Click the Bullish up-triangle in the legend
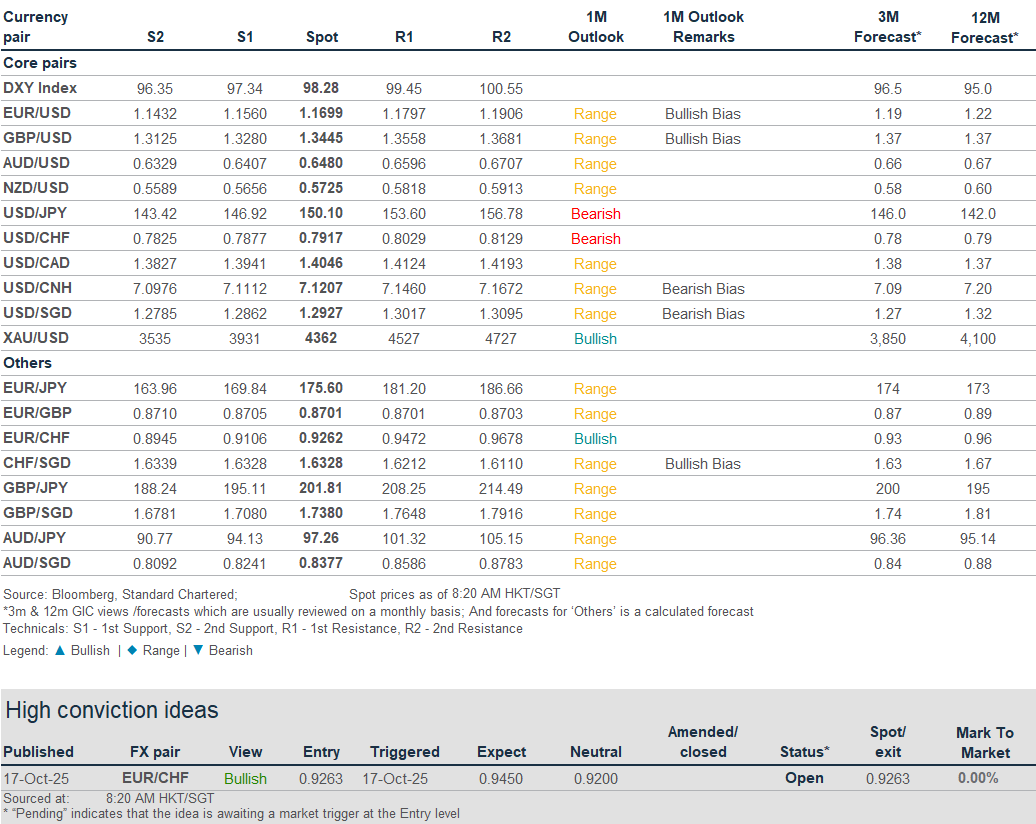Viewport: 1036px width, 824px height. tap(60, 650)
